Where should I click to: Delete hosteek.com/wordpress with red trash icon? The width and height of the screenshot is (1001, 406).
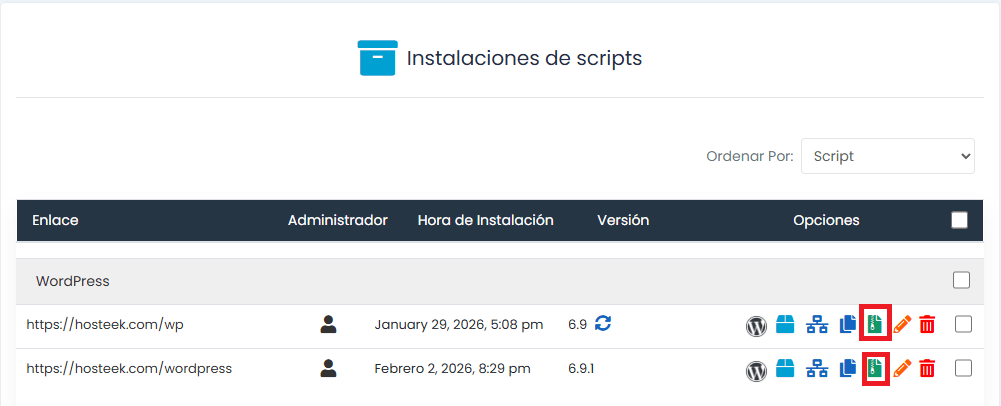[x=927, y=368]
